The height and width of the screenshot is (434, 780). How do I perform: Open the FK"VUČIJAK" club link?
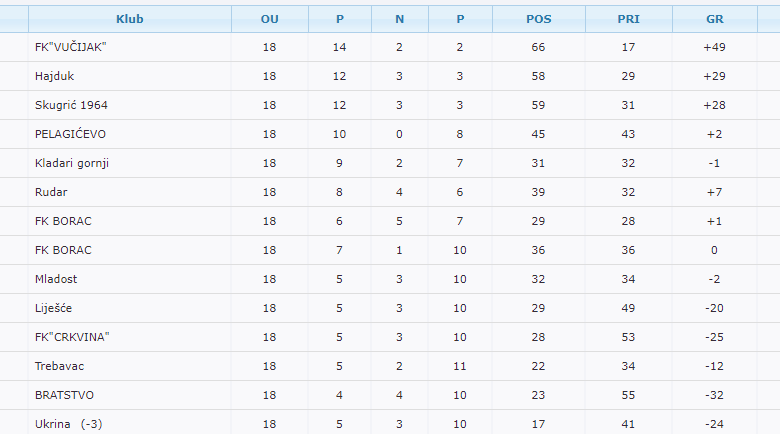pos(70,47)
